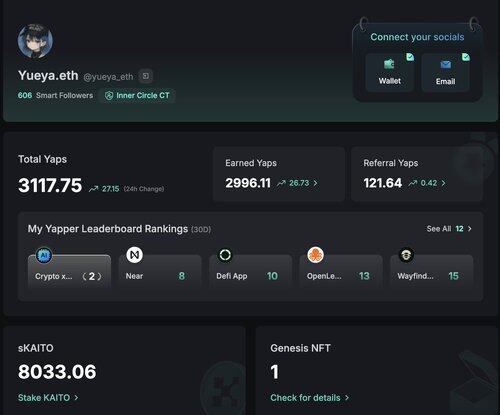
Task: Click the Earned Yaps value 2996.11
Action: coord(248,183)
